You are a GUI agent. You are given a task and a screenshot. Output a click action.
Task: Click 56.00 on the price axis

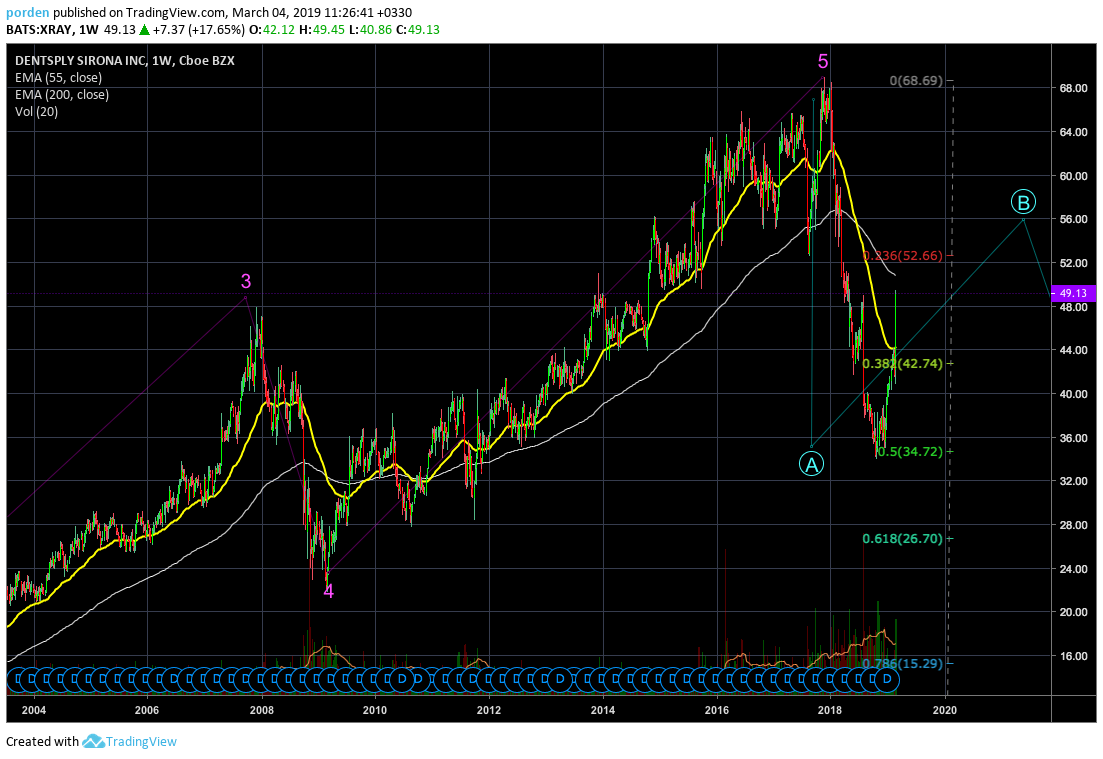(x=1073, y=219)
